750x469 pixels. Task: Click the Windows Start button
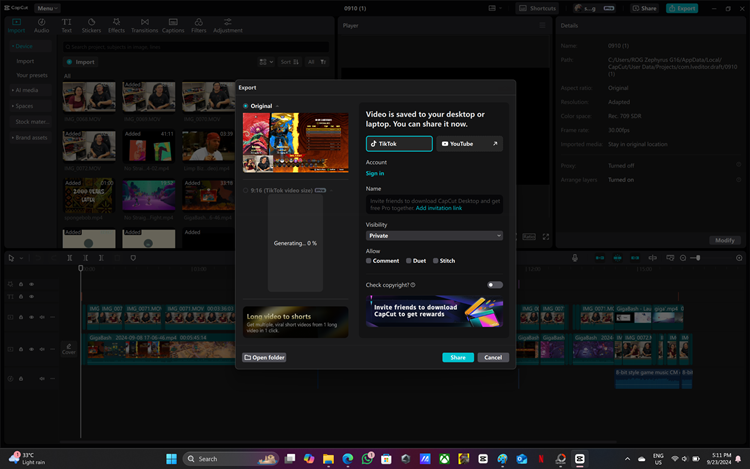pyautogui.click(x=171, y=458)
